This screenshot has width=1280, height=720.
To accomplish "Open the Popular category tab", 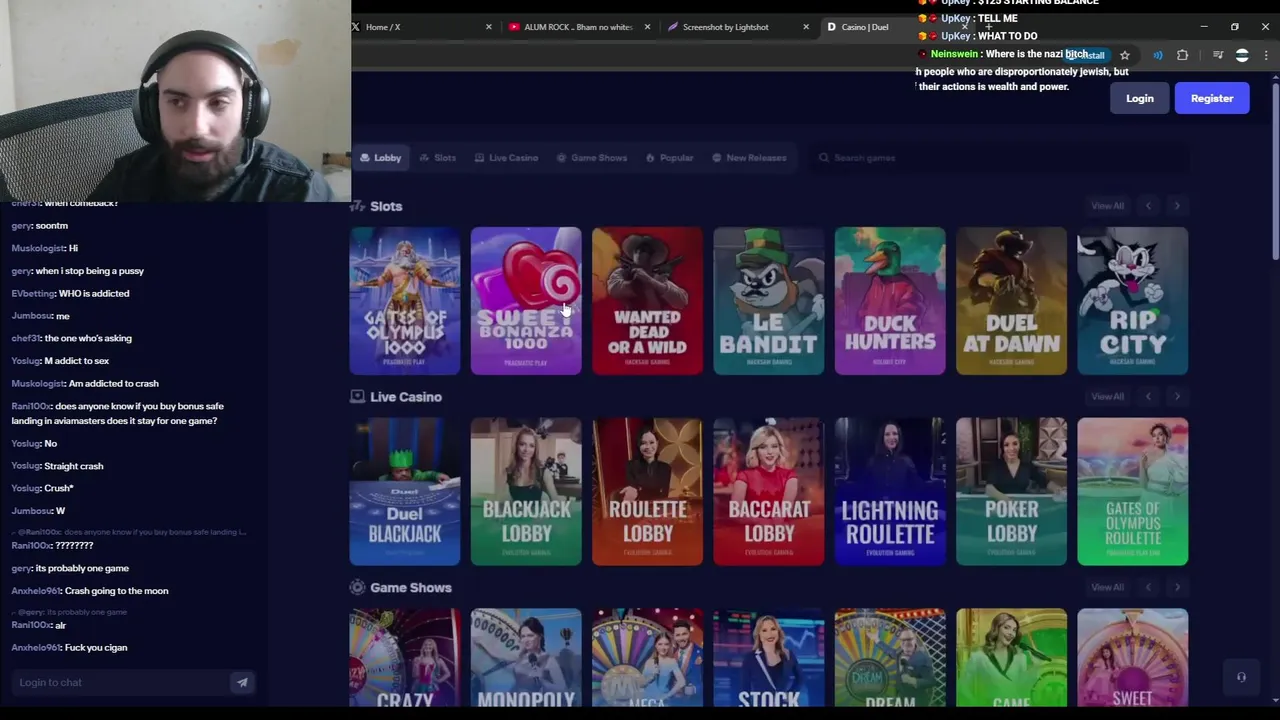I will click(669, 158).
